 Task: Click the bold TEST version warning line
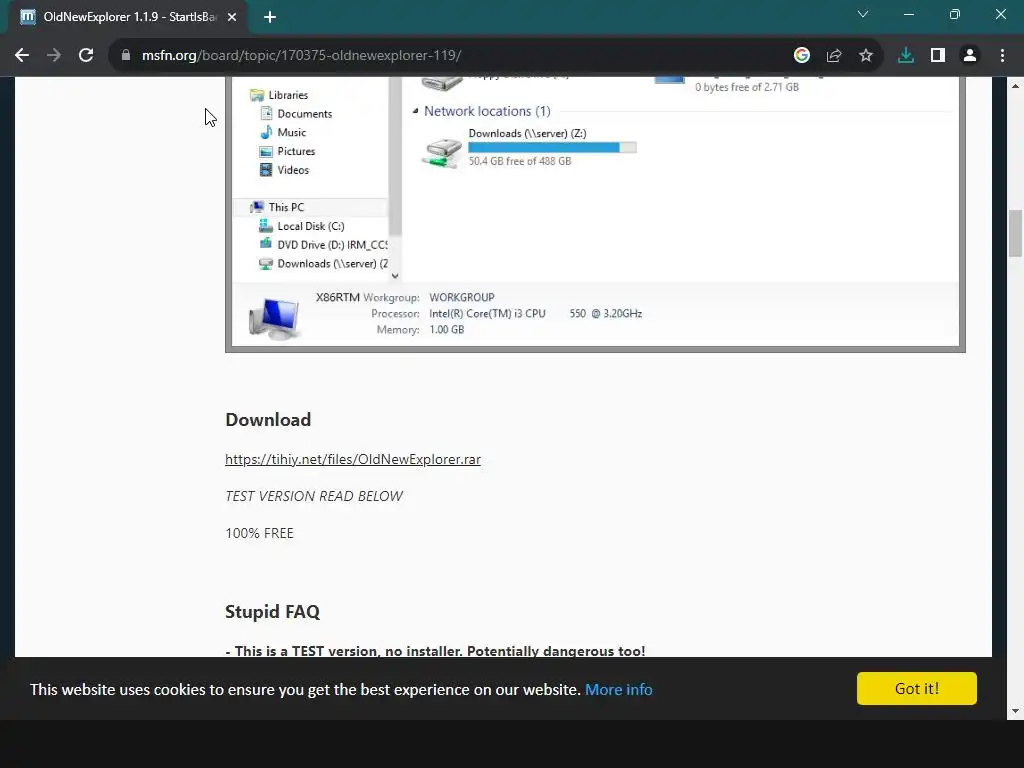[x=435, y=650]
